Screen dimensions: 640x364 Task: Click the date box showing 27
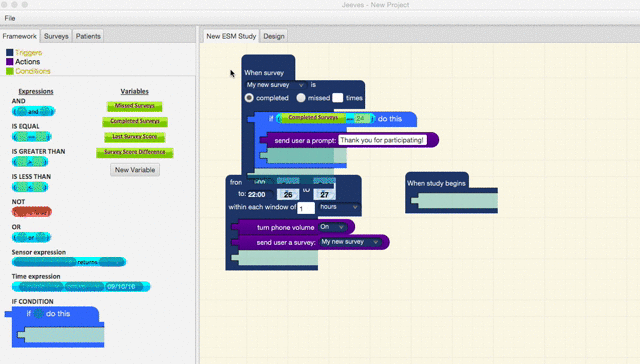(x=324, y=194)
